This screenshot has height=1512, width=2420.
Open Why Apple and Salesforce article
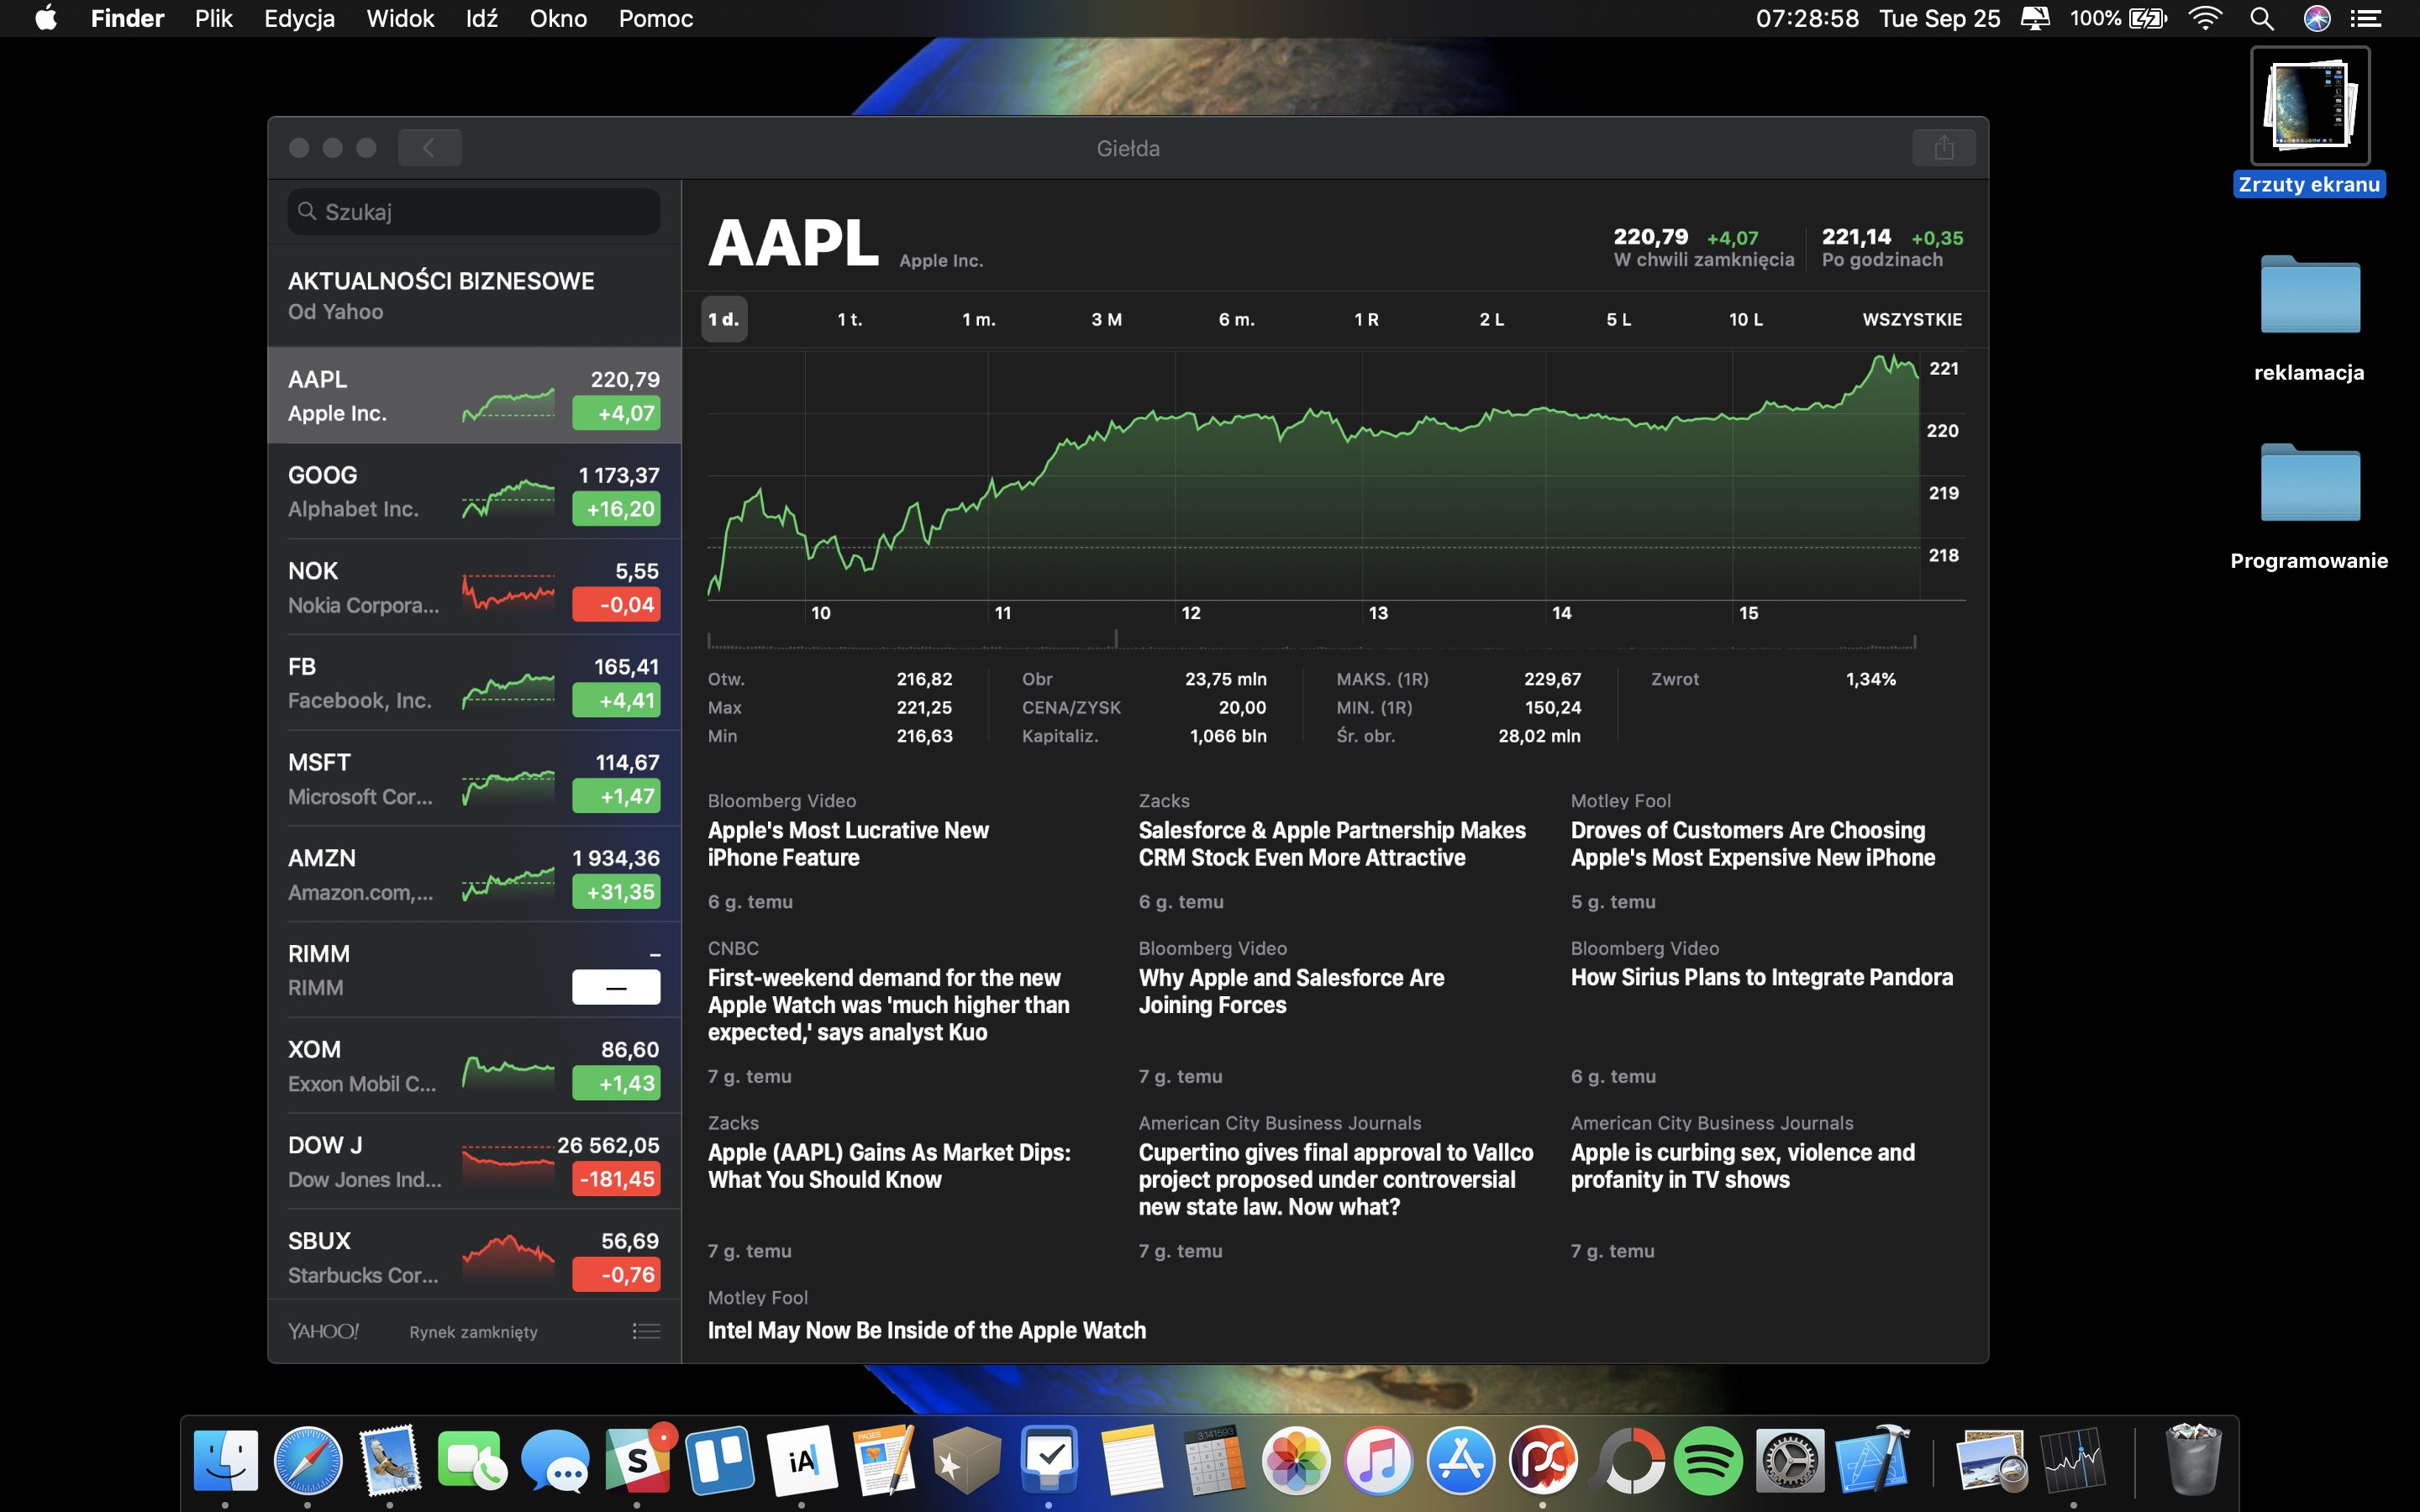[x=1291, y=991]
